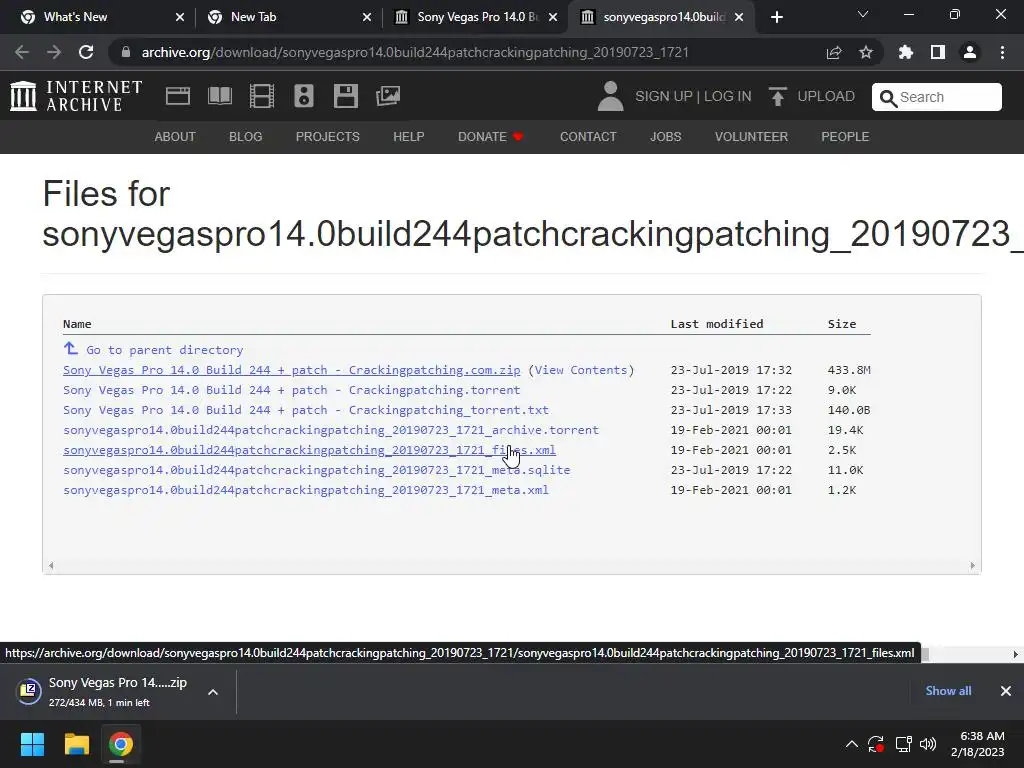
Task: Open the _meta.xml link
Action: click(x=306, y=490)
